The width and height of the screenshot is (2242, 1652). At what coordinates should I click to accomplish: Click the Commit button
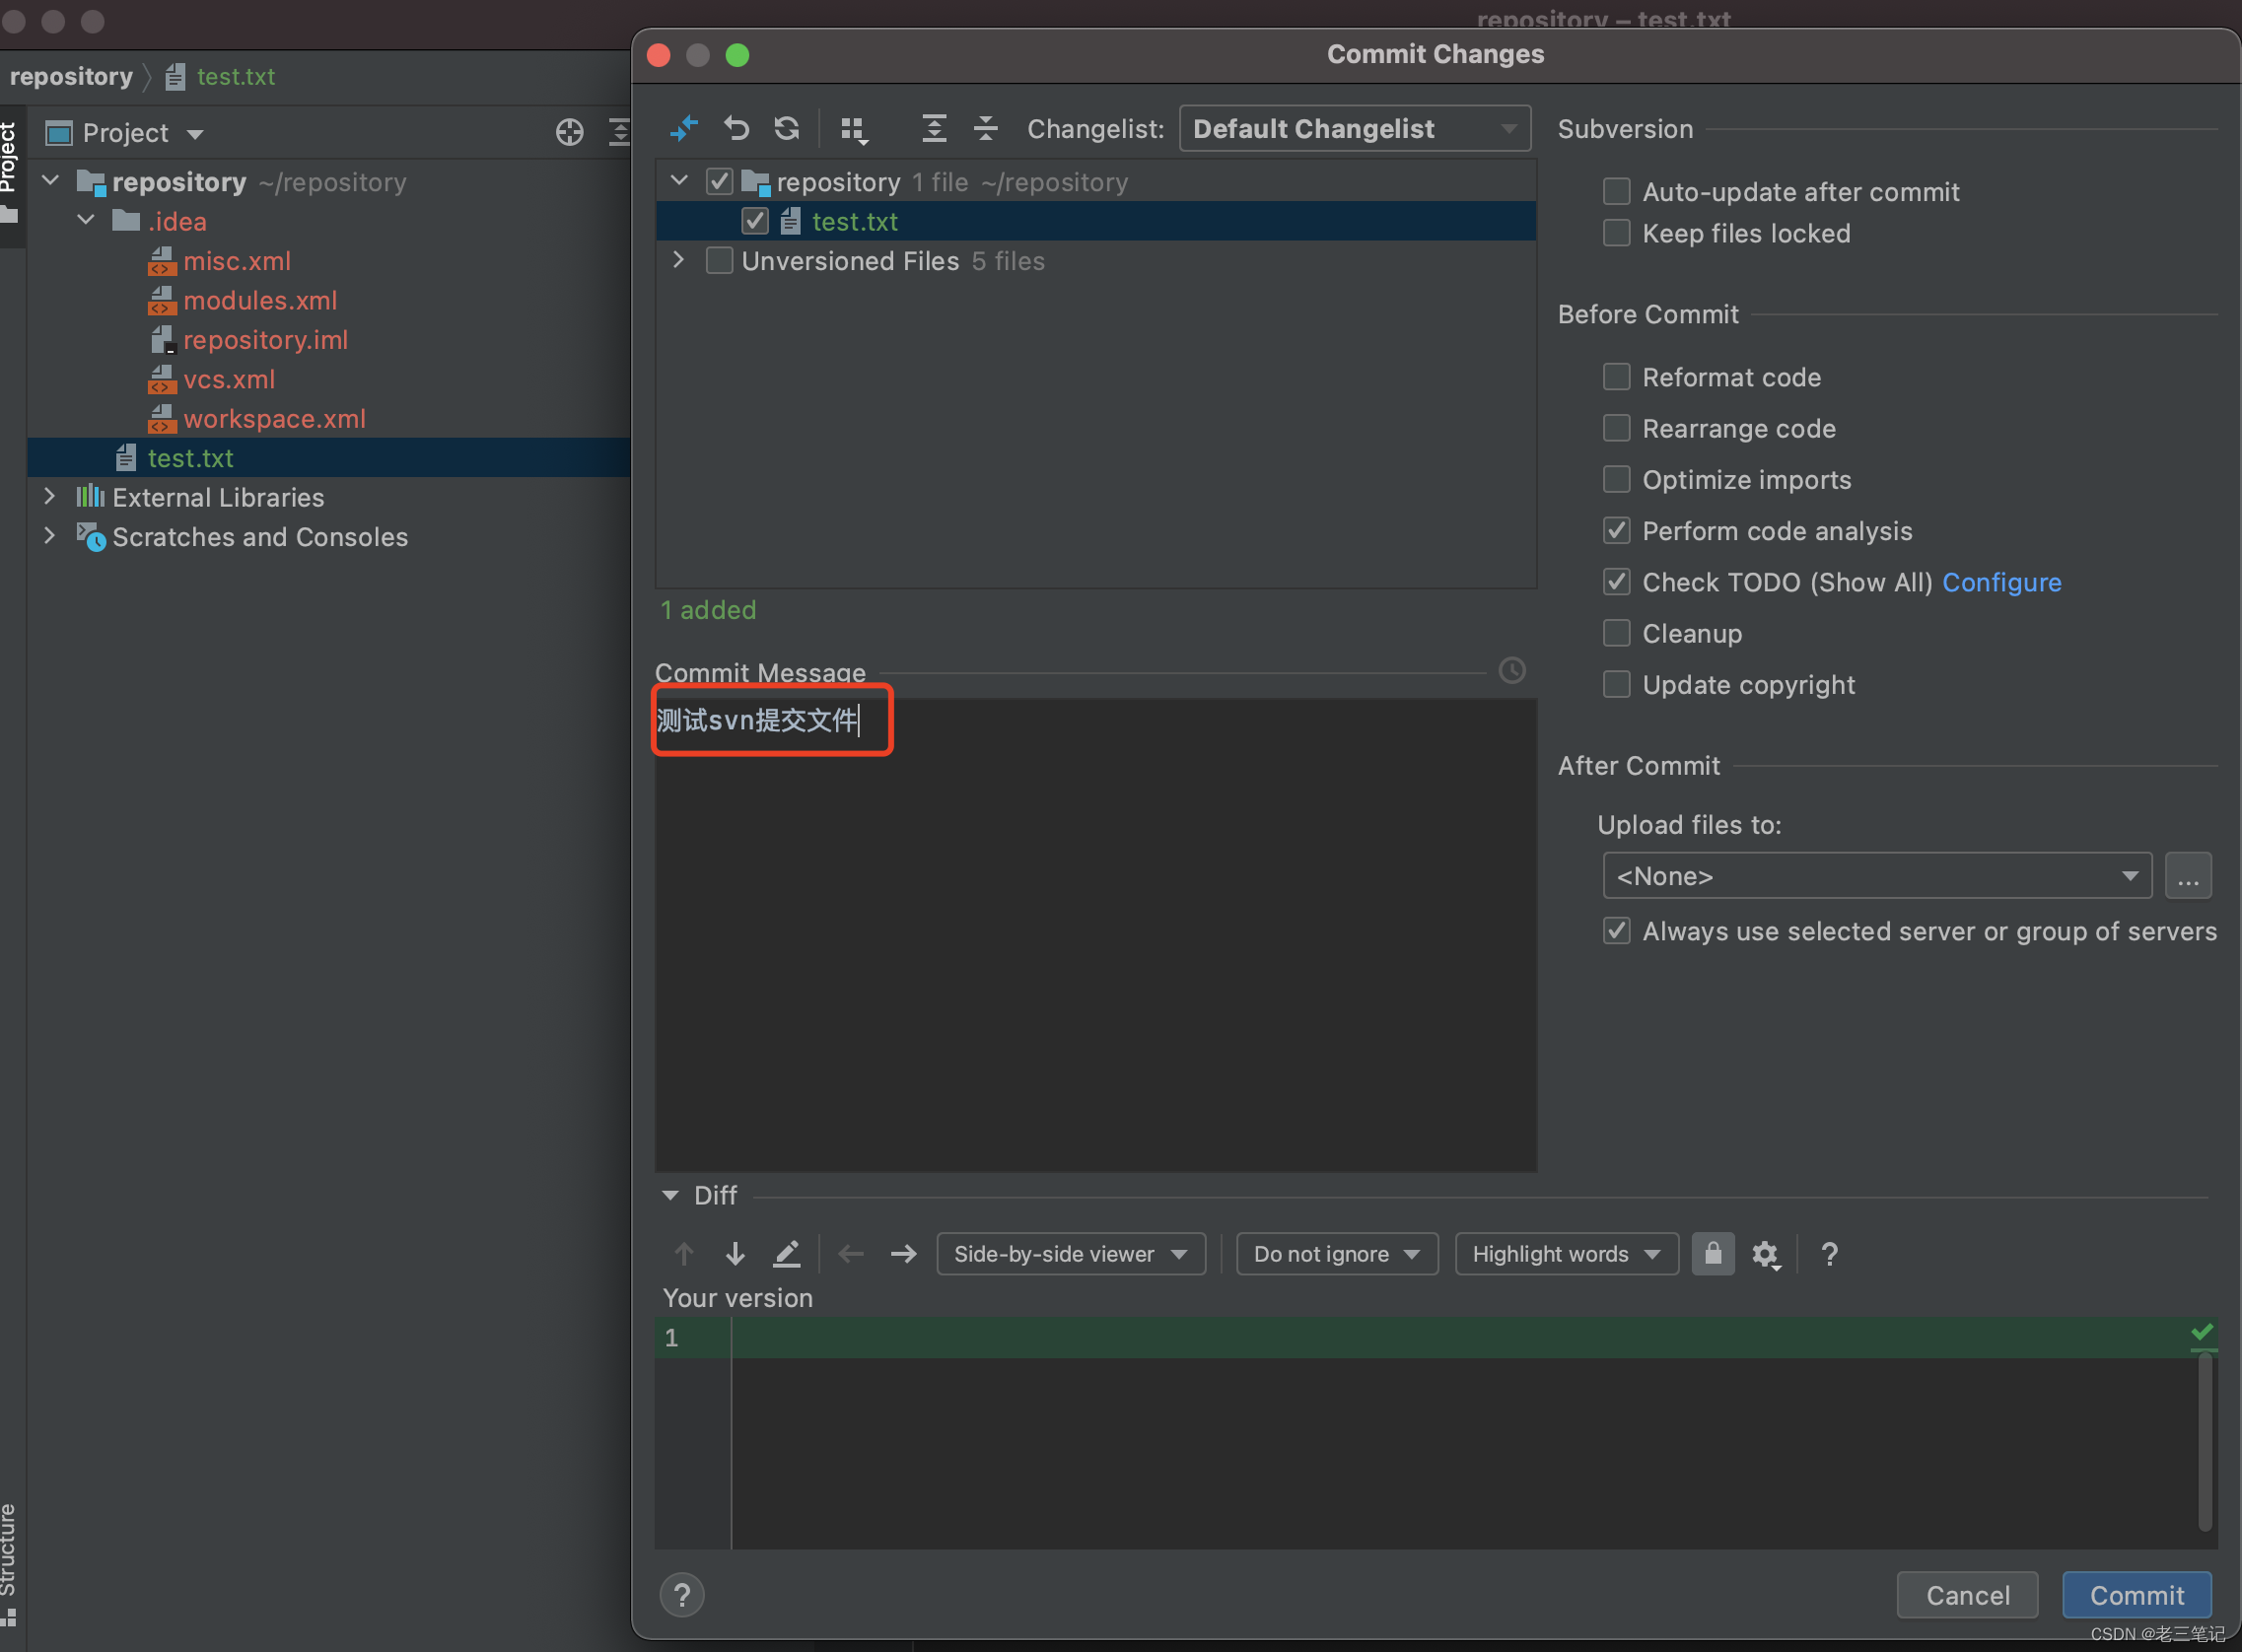pos(2136,1595)
